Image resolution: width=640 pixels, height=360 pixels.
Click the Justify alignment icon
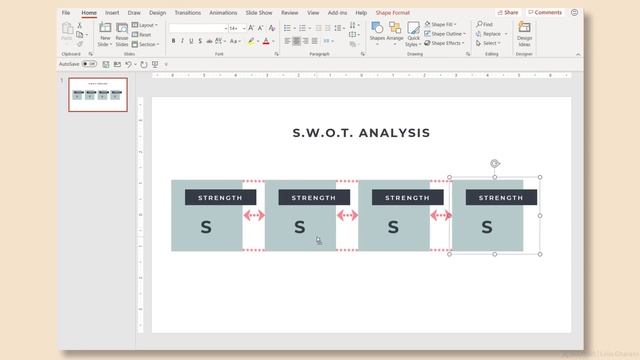click(x=315, y=41)
